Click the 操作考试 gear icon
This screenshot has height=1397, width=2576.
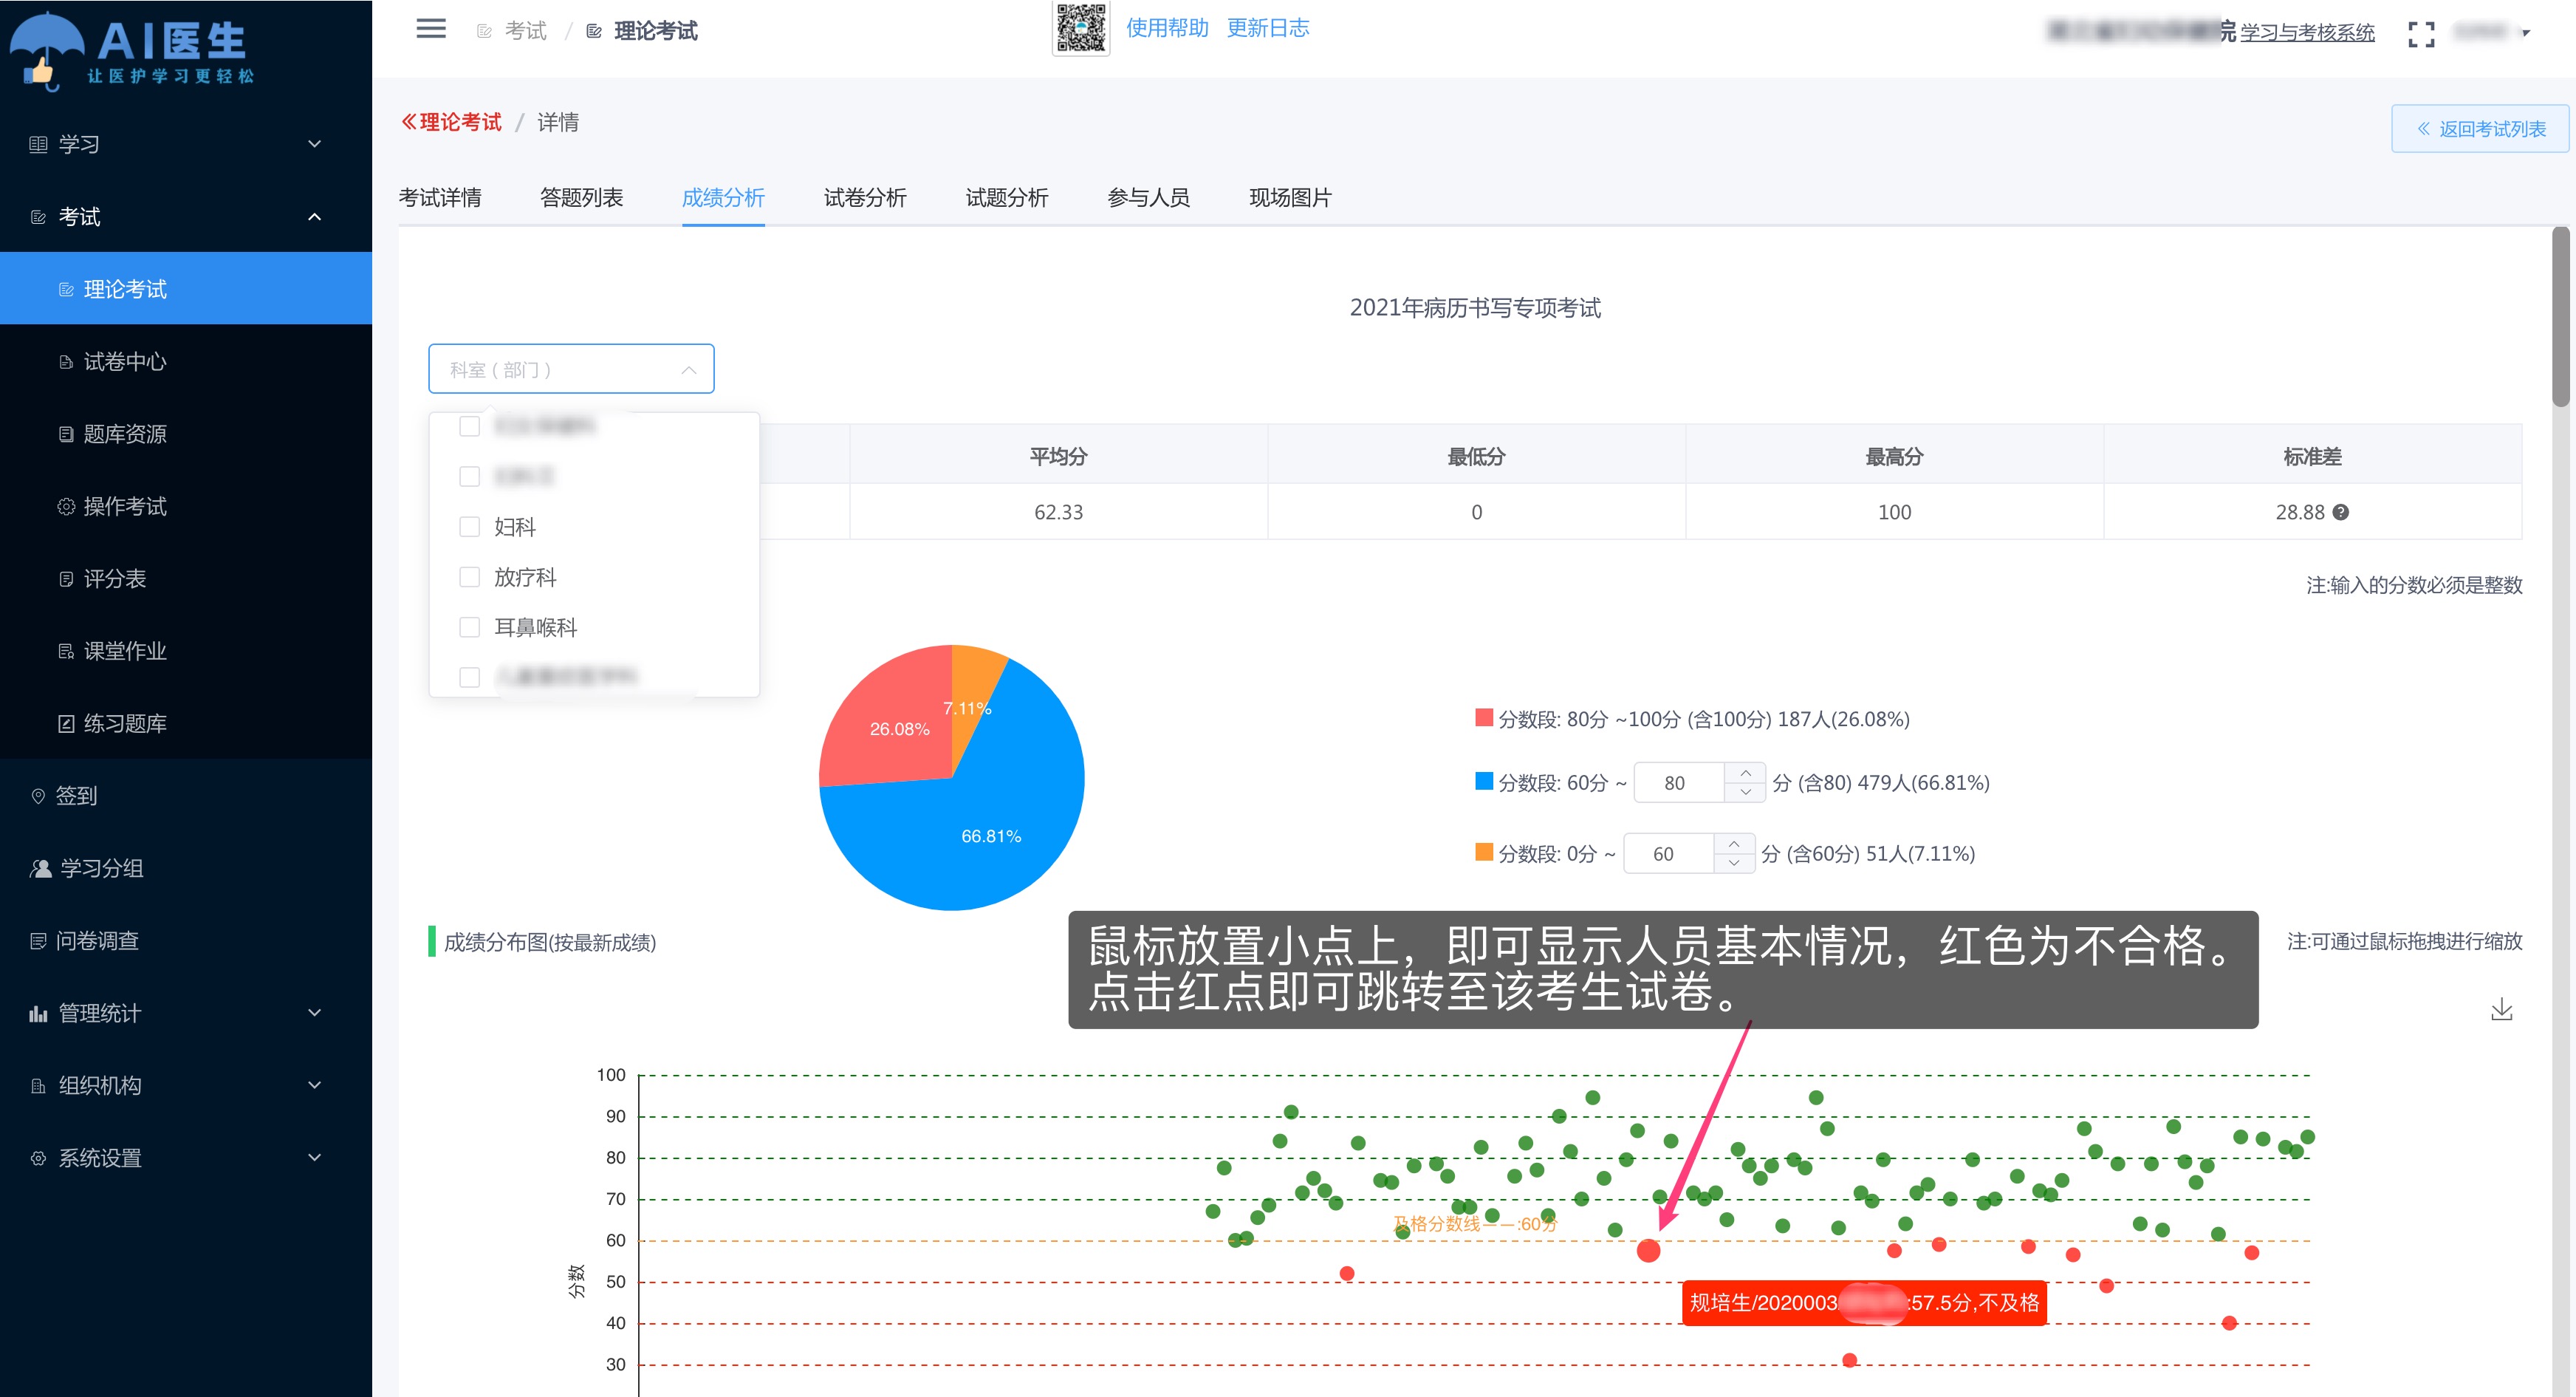click(66, 507)
